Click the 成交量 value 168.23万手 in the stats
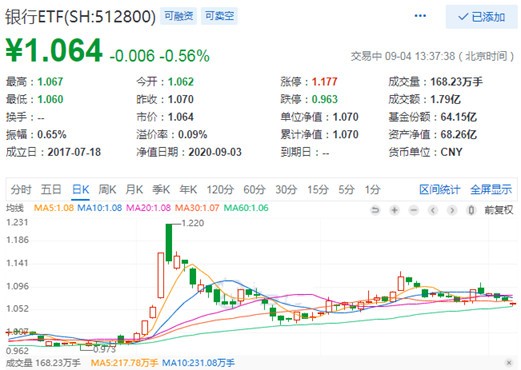Image resolution: width=521 pixels, height=370 pixels. [456, 82]
